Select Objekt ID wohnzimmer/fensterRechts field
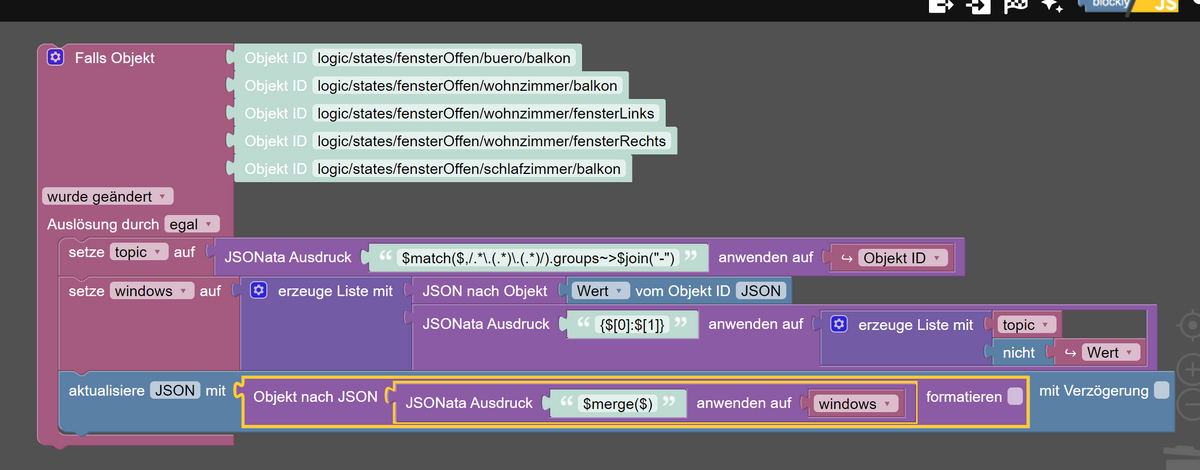Image resolution: width=1200 pixels, height=470 pixels. (491, 141)
